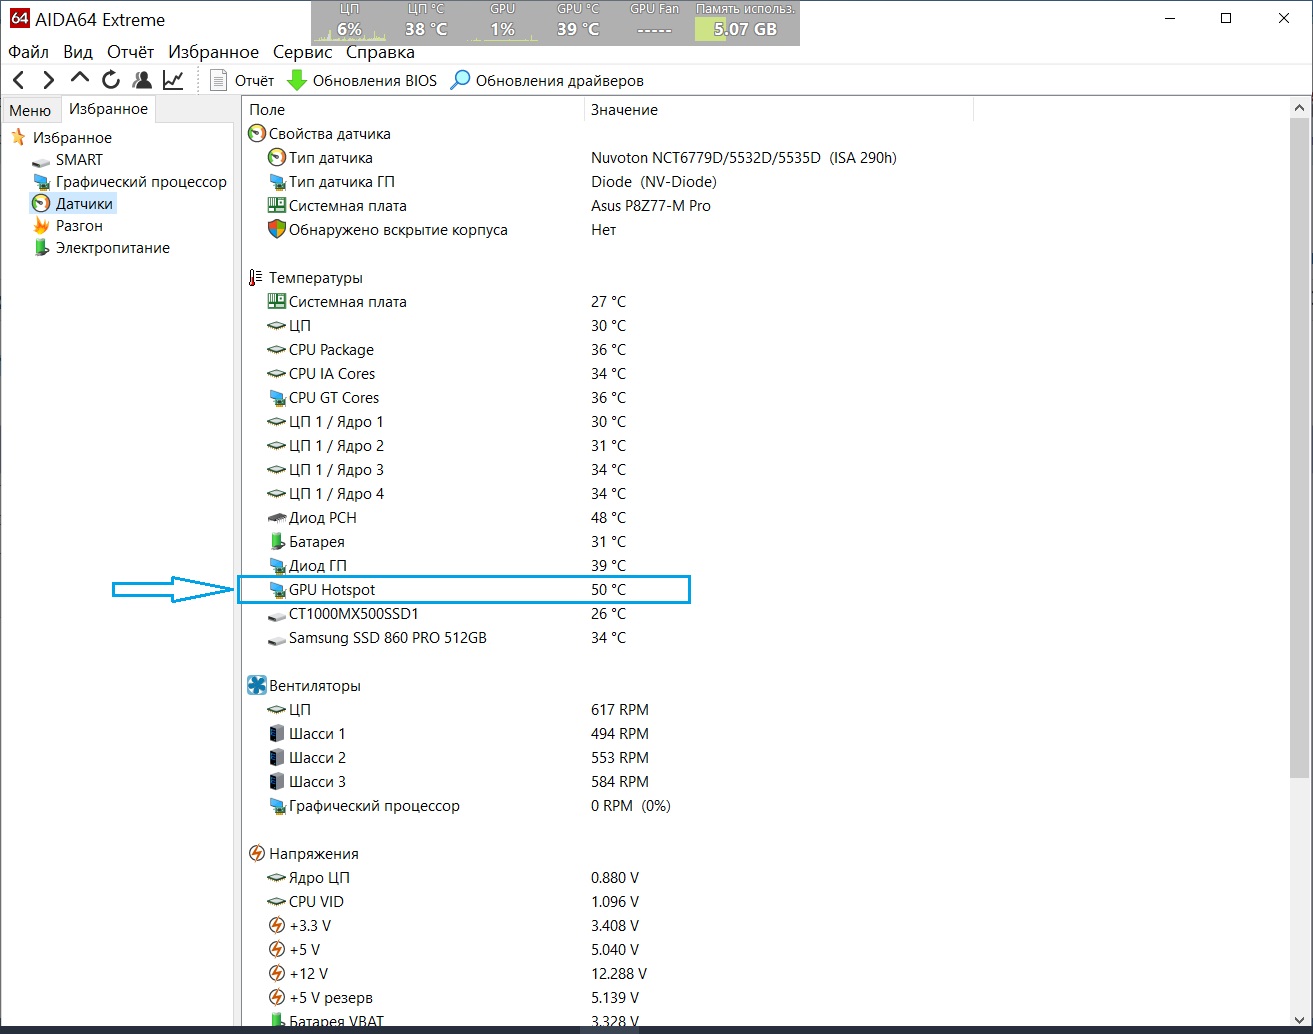Click the +12 V voltage icon
Image resolution: width=1313 pixels, height=1034 pixels.
tap(277, 974)
